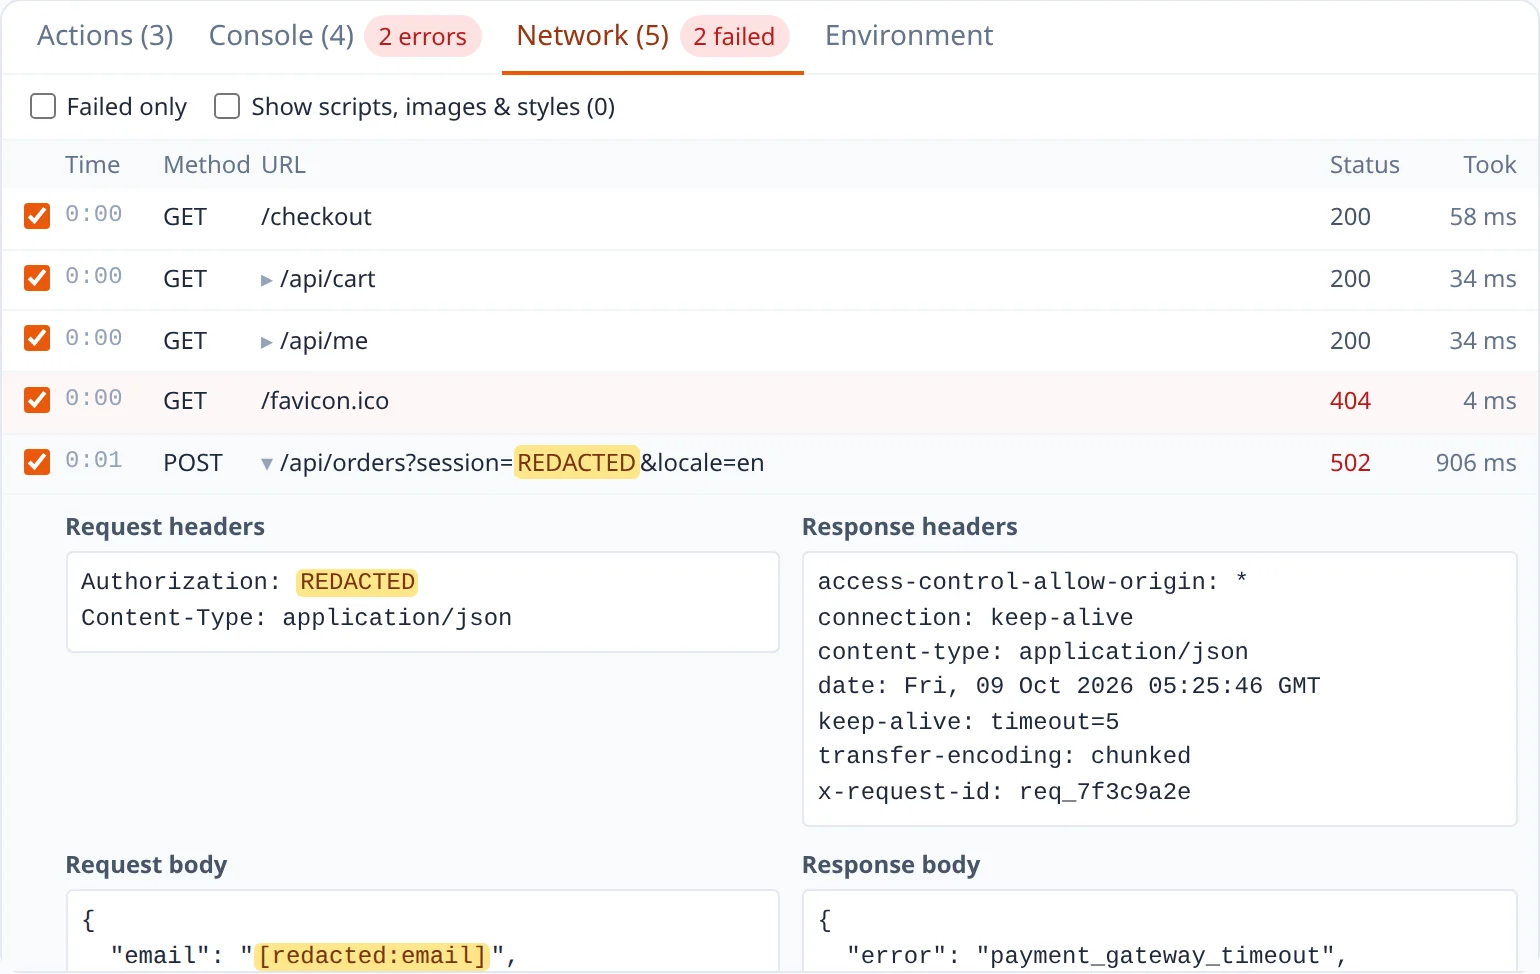Click the 58 ms duration
The height and width of the screenshot is (974, 1540).
coord(1483,217)
